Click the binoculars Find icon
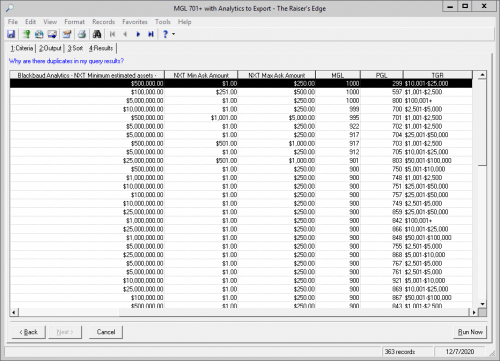 click(97, 34)
